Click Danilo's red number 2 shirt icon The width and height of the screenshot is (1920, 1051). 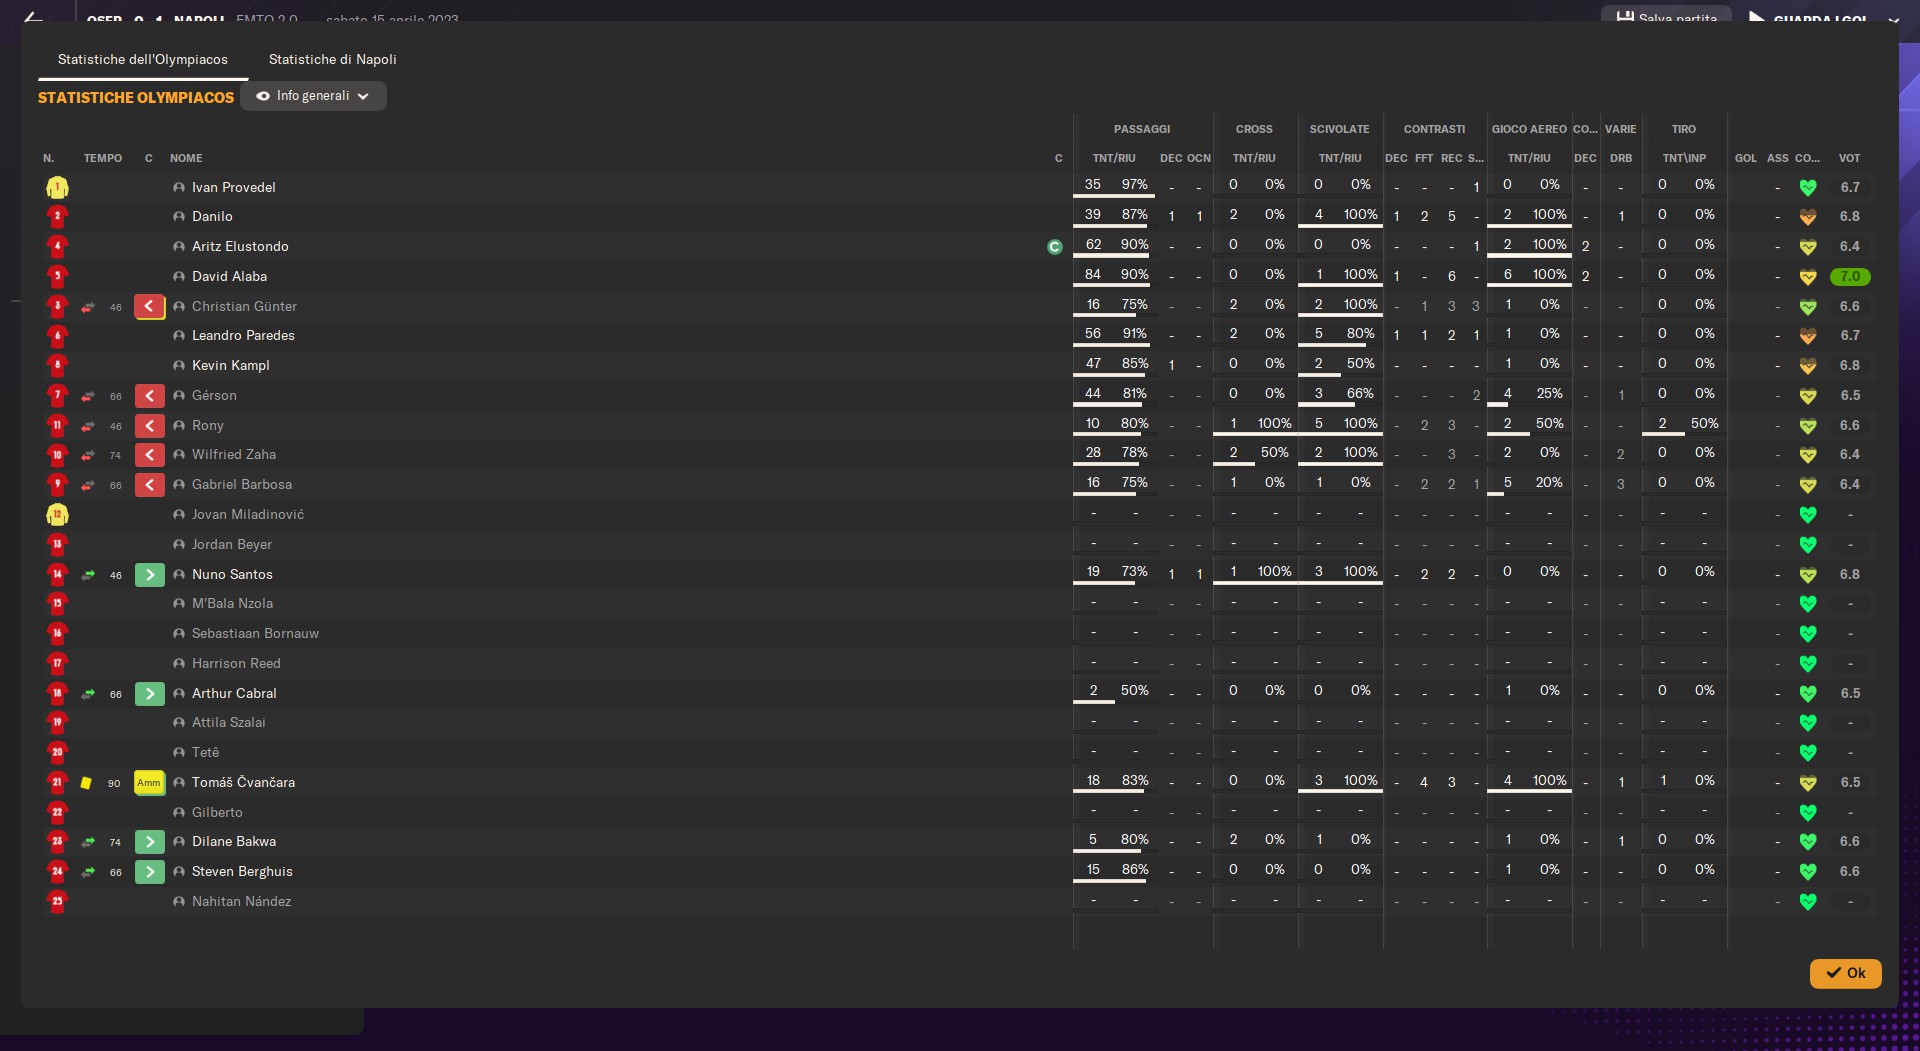point(57,216)
